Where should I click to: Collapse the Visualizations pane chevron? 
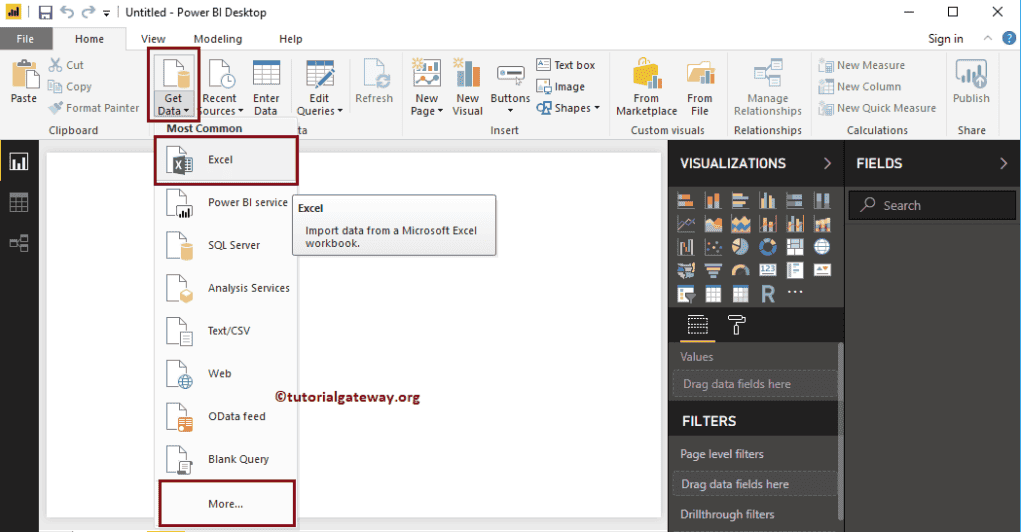(827, 163)
